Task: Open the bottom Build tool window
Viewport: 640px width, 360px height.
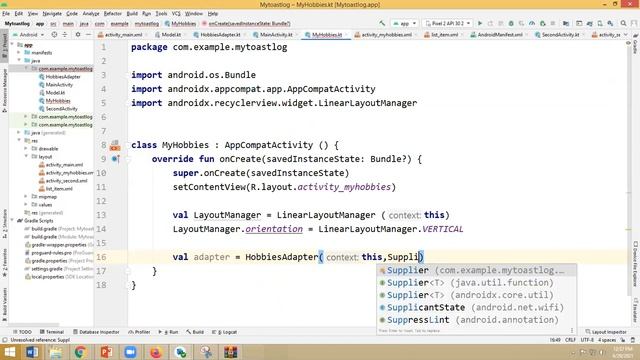Action: click(x=195, y=332)
